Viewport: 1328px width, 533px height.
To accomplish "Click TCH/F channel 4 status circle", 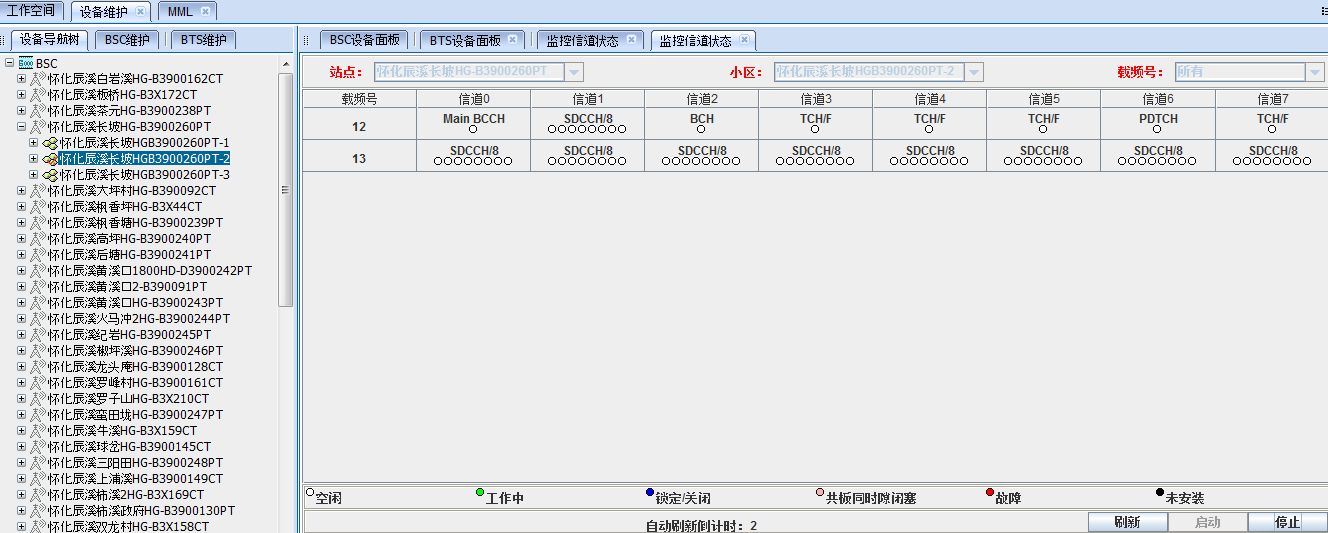I will click(930, 129).
